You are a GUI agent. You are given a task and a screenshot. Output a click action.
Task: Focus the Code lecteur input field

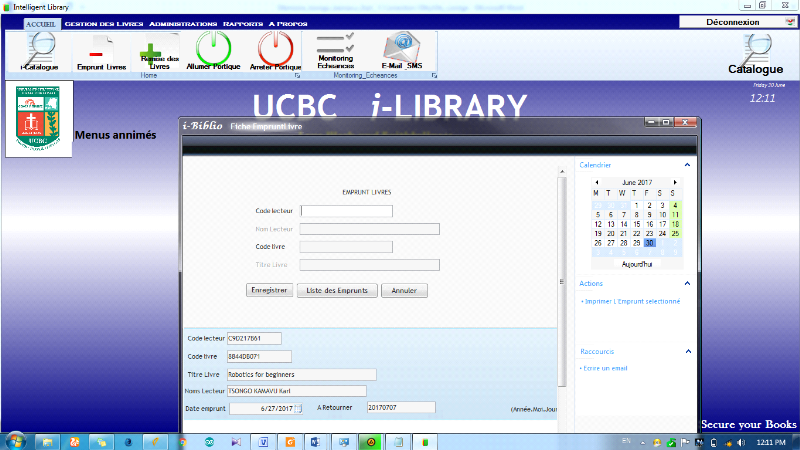coord(346,211)
